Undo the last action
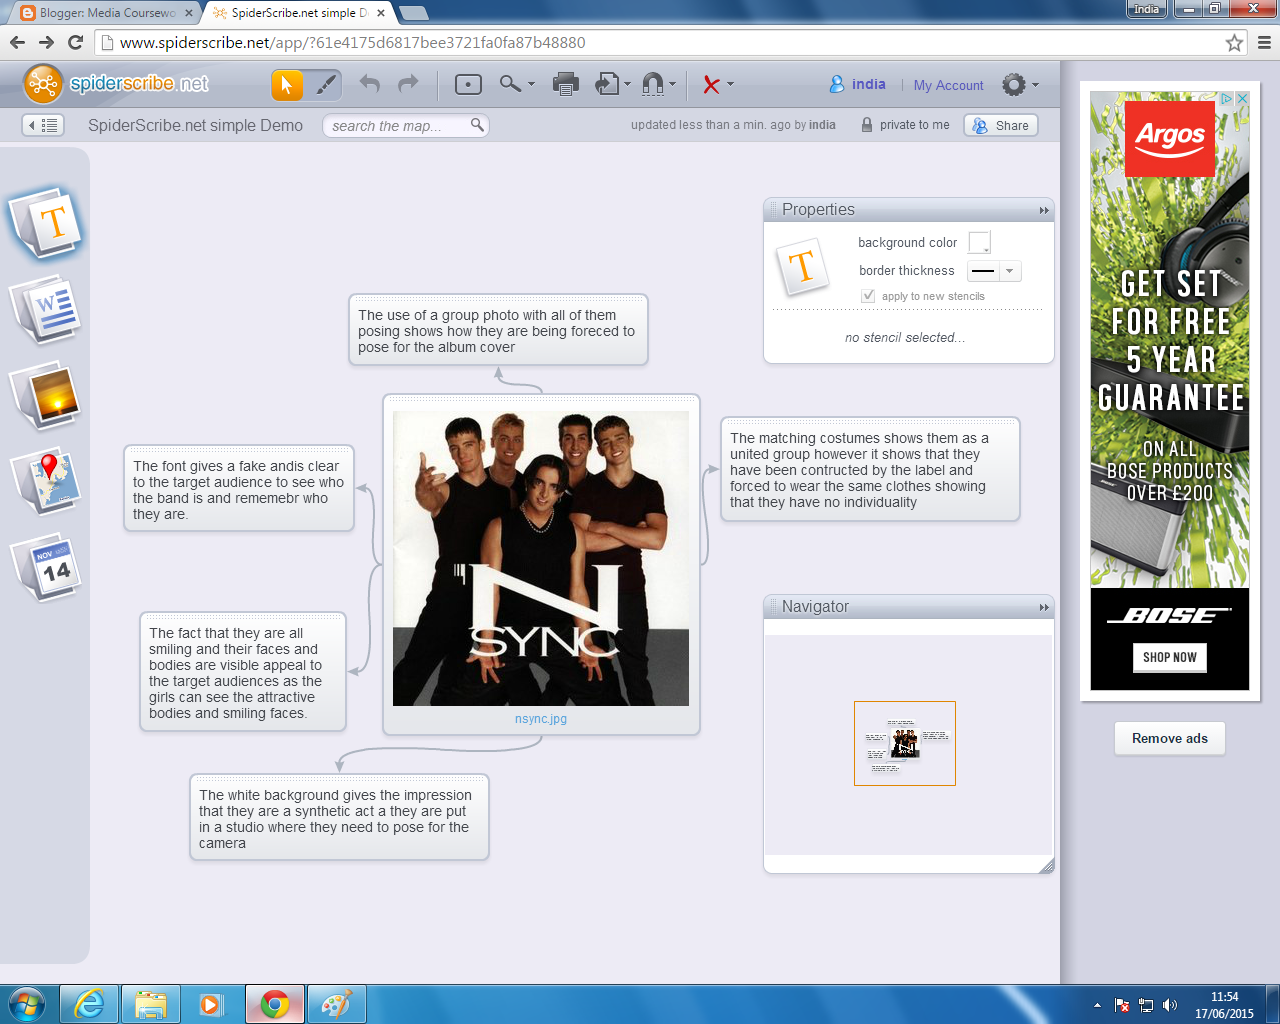Image resolution: width=1280 pixels, height=1024 pixels. pyautogui.click(x=370, y=84)
